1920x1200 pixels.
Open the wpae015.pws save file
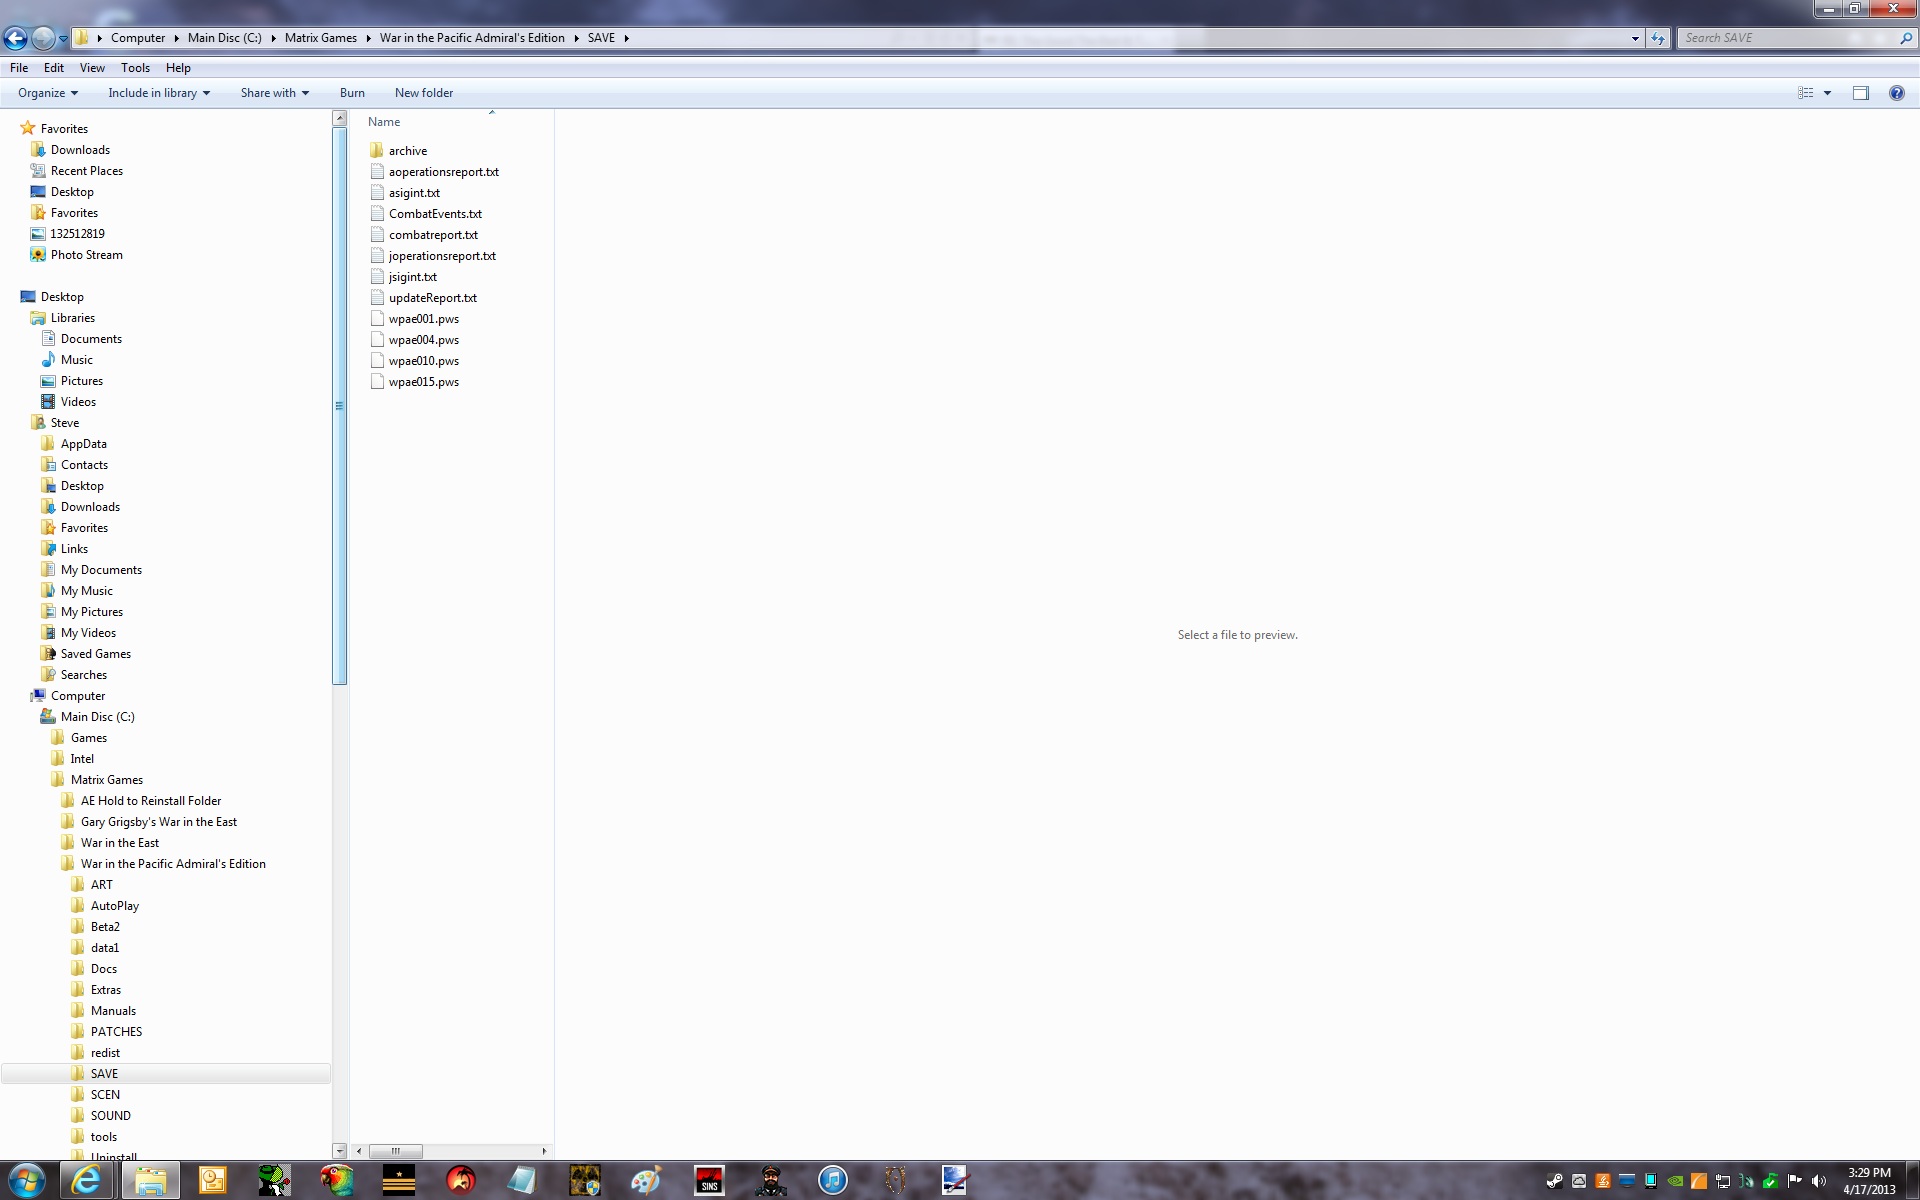423,382
